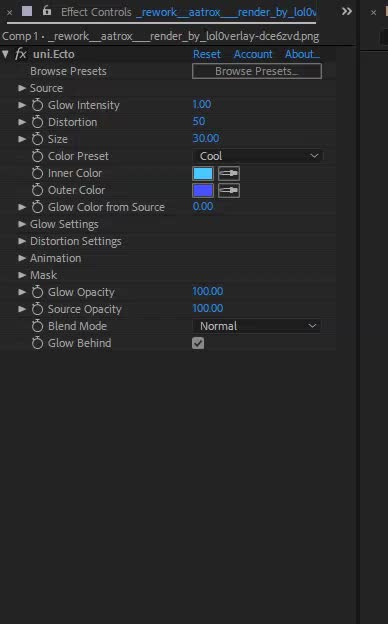Uncheck the Glow Behind checkbox
This screenshot has height=624, width=388.
(x=198, y=343)
